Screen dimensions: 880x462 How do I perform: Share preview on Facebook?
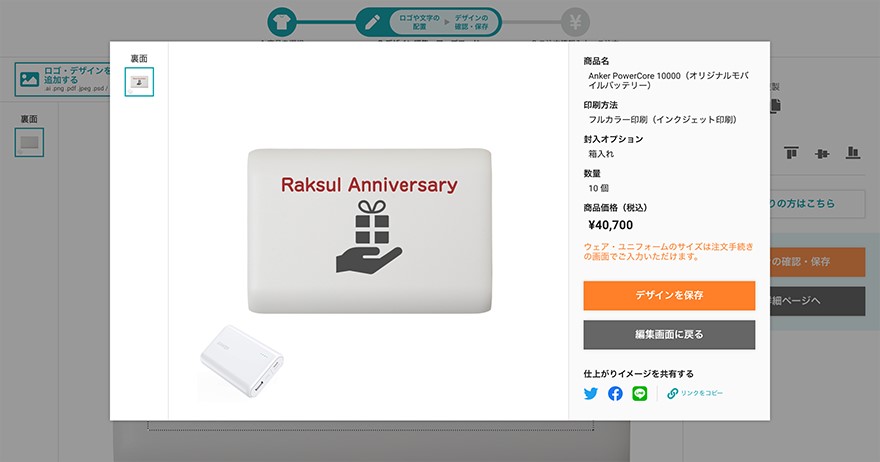tap(615, 394)
